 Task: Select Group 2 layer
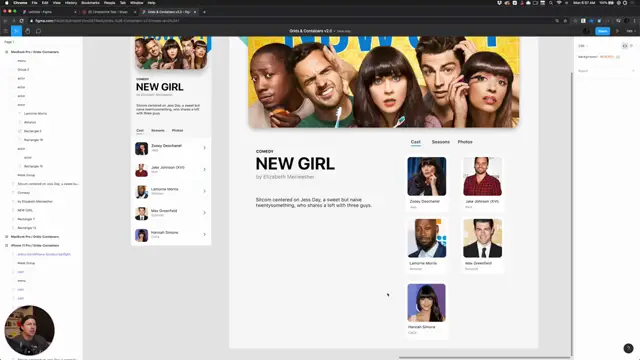pos(23,69)
